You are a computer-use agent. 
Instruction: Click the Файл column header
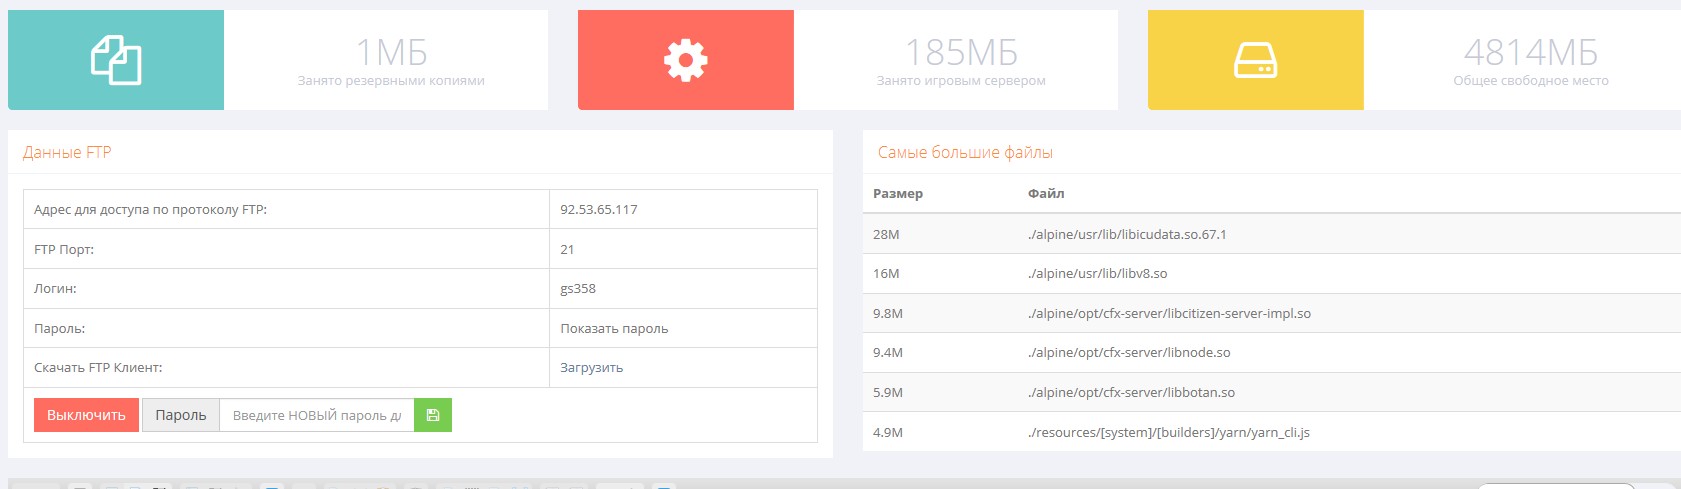pos(1045,193)
